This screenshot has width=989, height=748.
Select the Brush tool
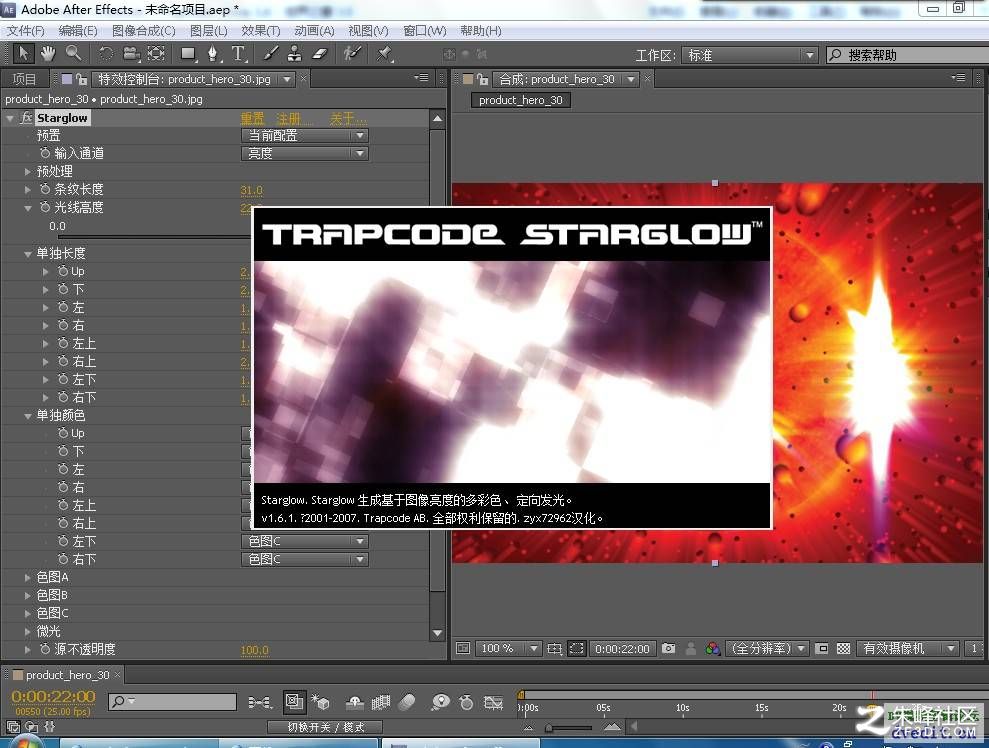click(x=271, y=54)
